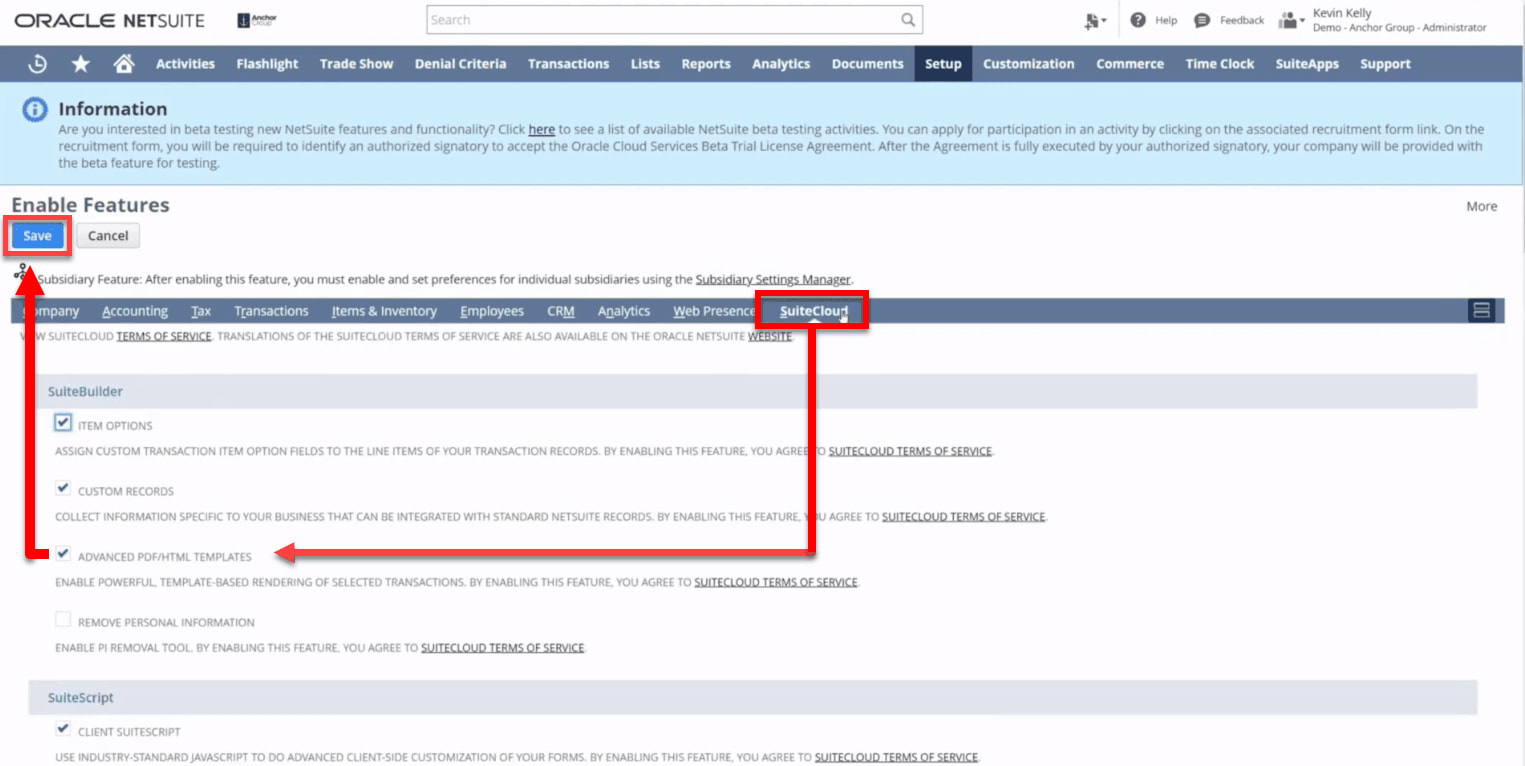Open the change role user icon
Viewport: 1525px width, 766px height.
click(x=1292, y=20)
